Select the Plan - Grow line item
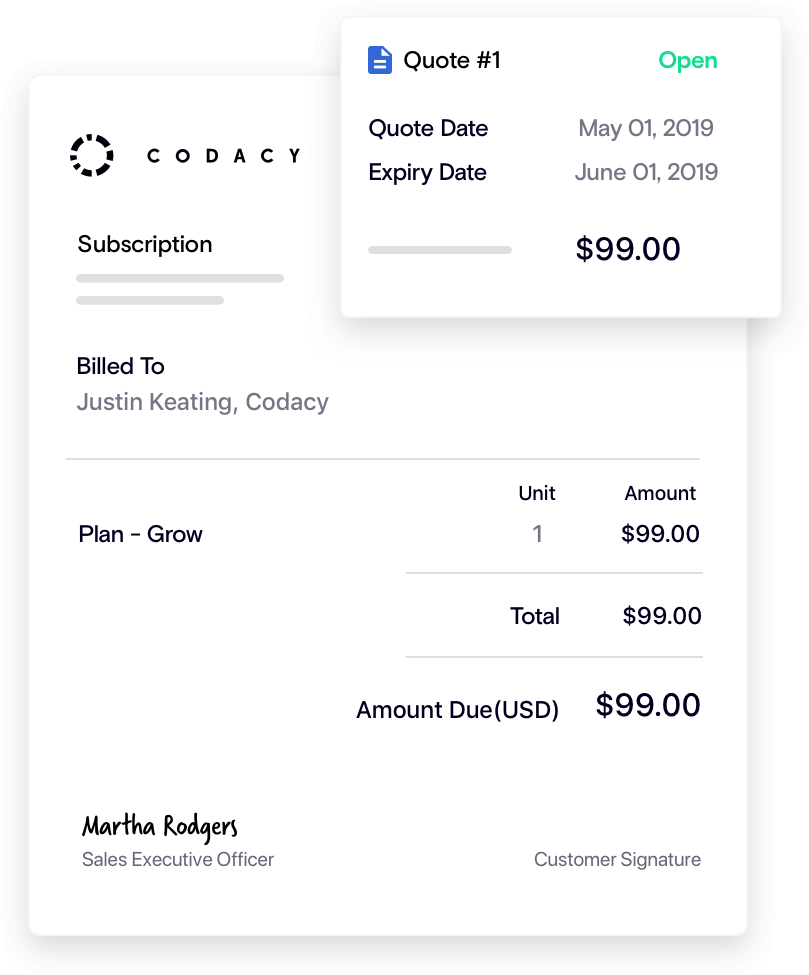This screenshot has height=975, width=809. click(141, 534)
